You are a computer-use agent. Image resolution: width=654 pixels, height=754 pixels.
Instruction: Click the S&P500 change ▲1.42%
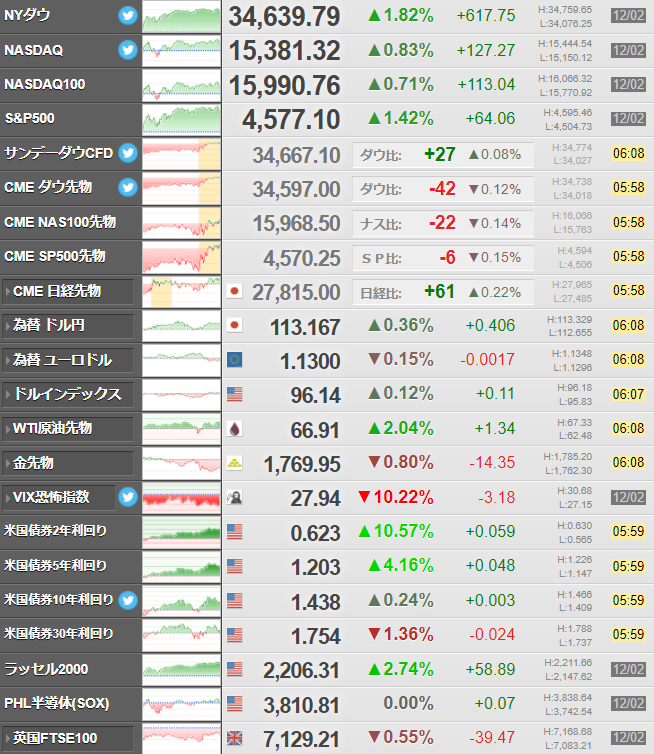401,118
